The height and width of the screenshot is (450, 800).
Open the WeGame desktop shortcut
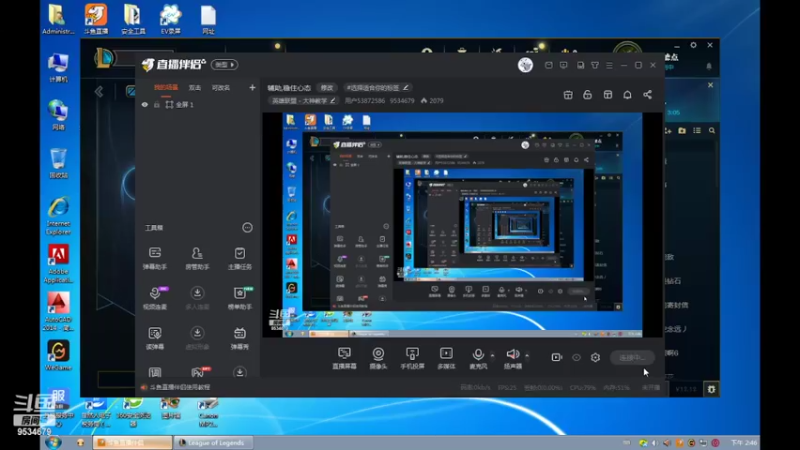[x=58, y=355]
